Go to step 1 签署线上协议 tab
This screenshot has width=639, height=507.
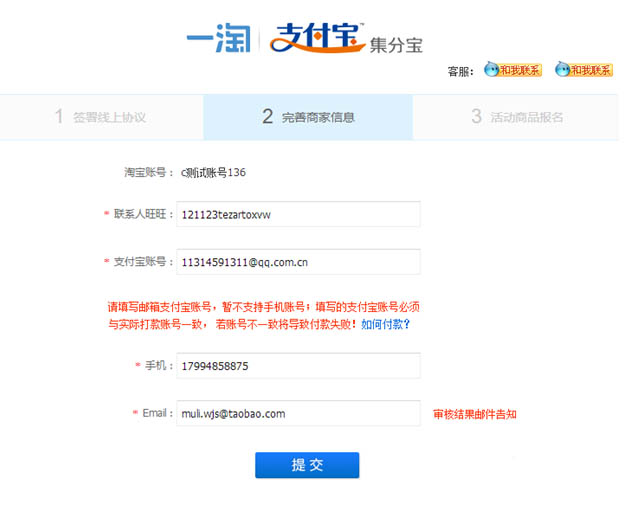[101, 117]
